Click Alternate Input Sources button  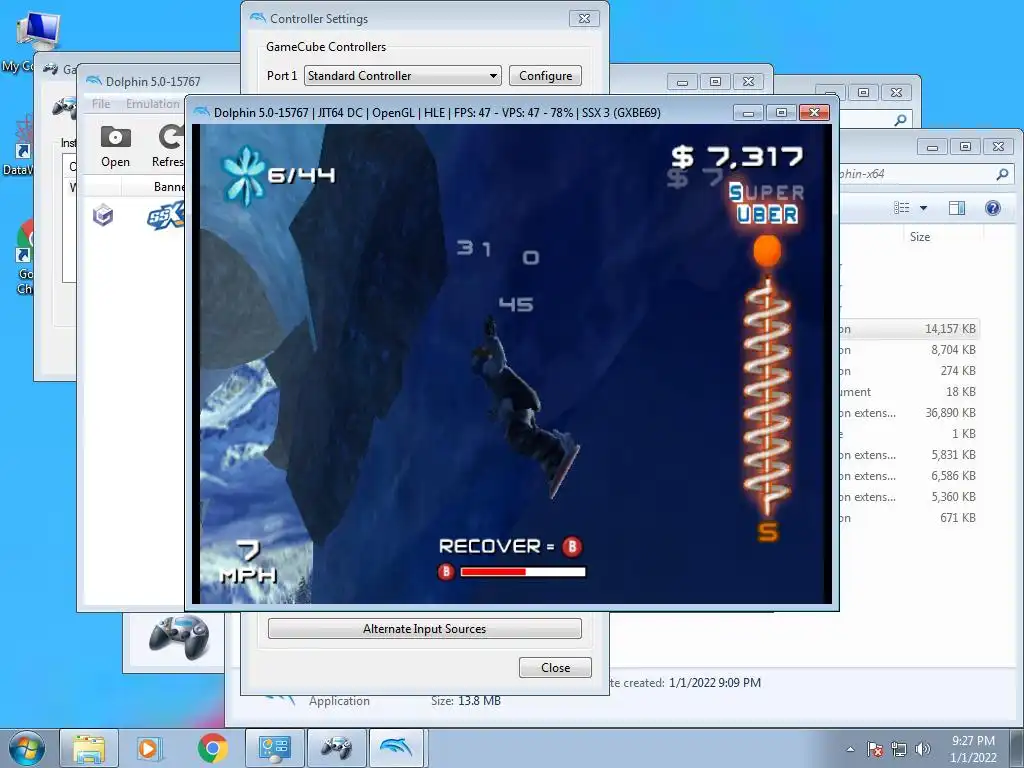[x=424, y=629]
